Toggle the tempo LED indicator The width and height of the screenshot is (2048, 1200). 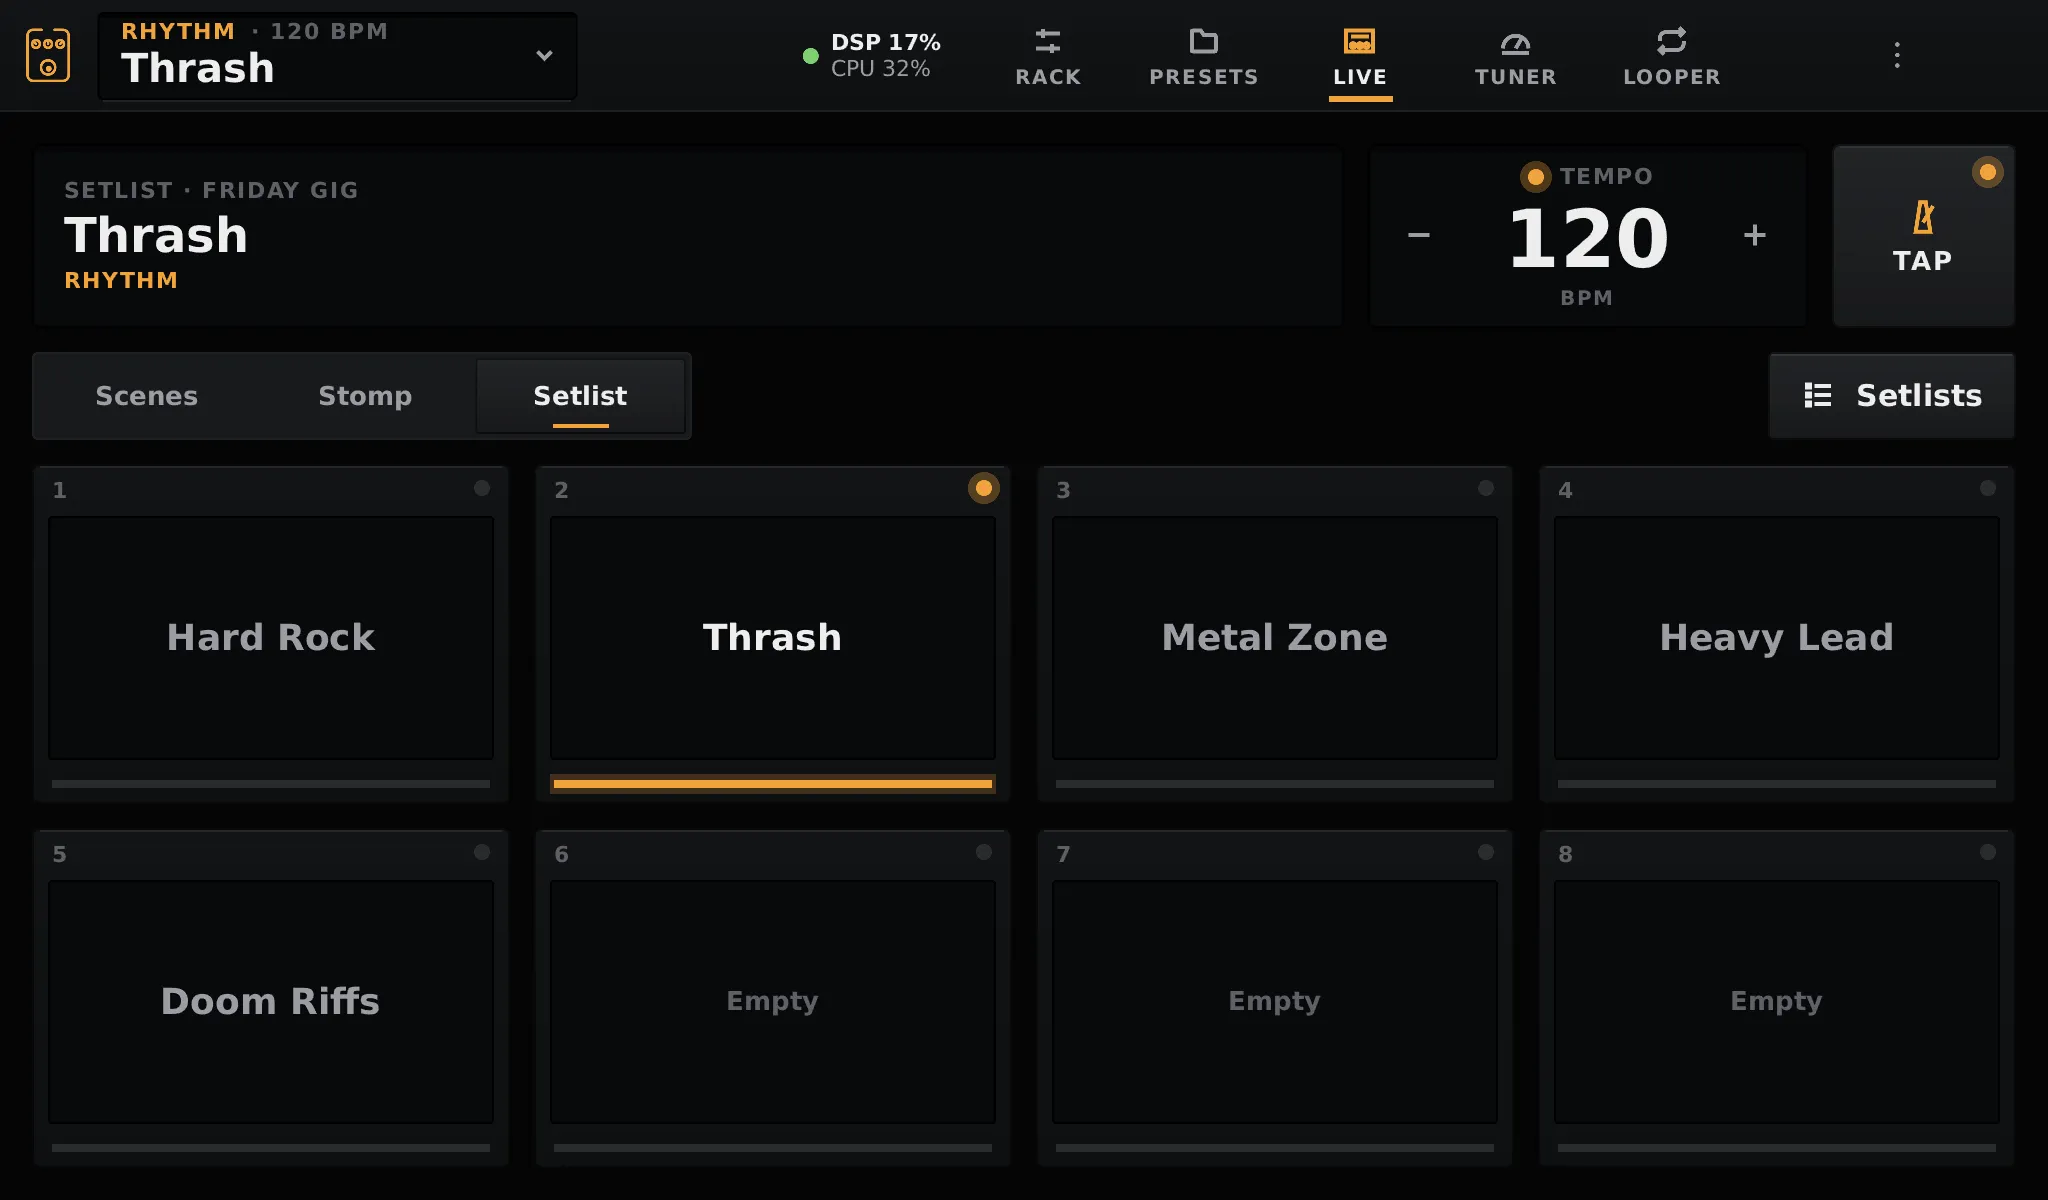1535,177
